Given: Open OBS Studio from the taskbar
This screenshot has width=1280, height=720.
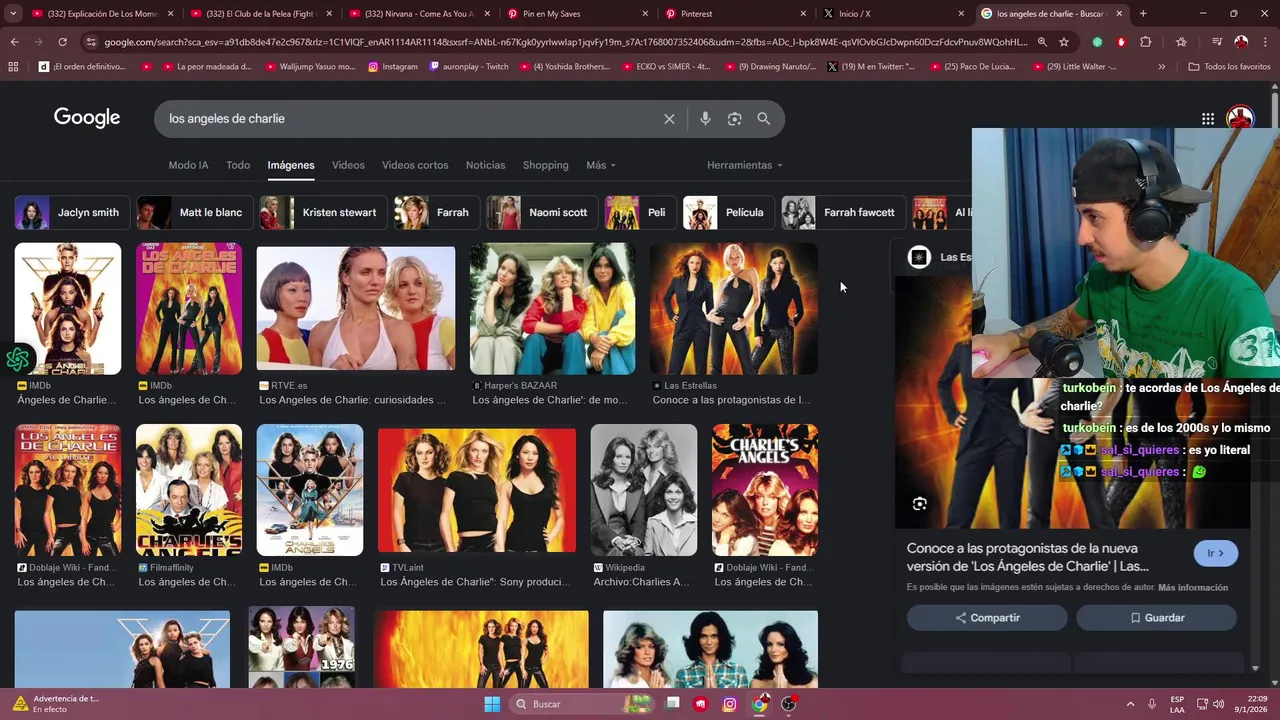Looking at the screenshot, I should point(789,704).
